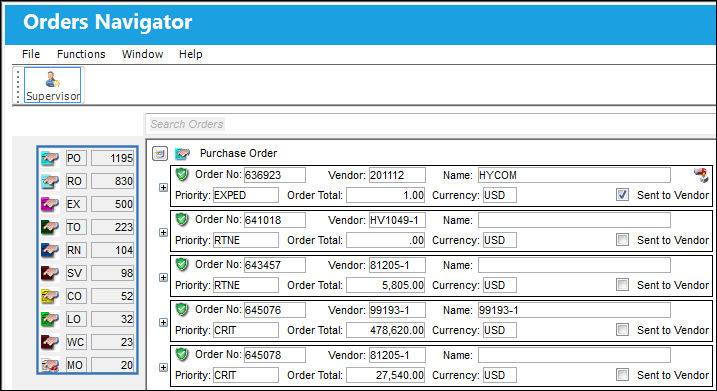Open the File menu
This screenshot has width=717, height=391.
31,54
